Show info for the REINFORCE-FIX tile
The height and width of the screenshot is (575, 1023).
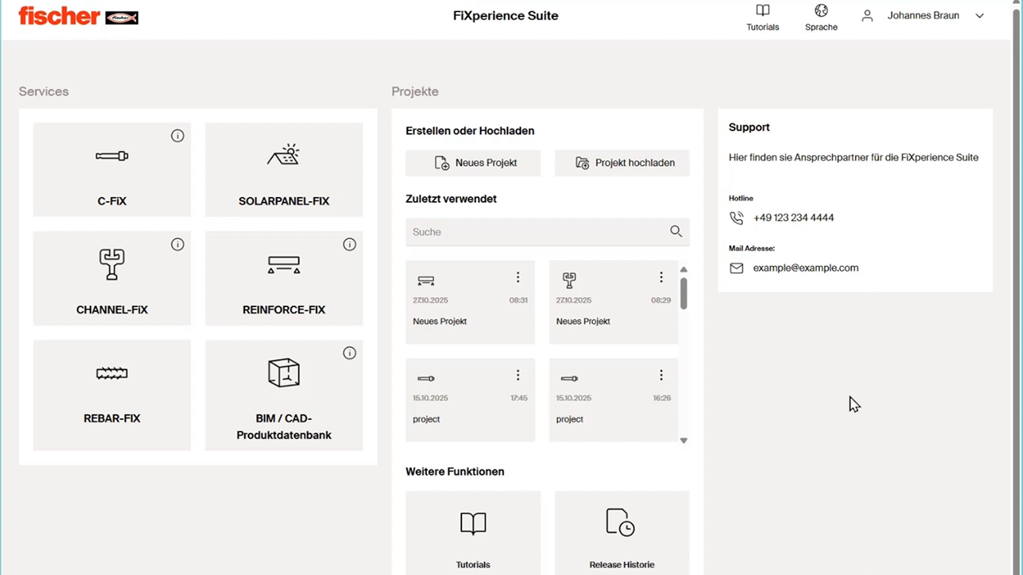[349, 245]
